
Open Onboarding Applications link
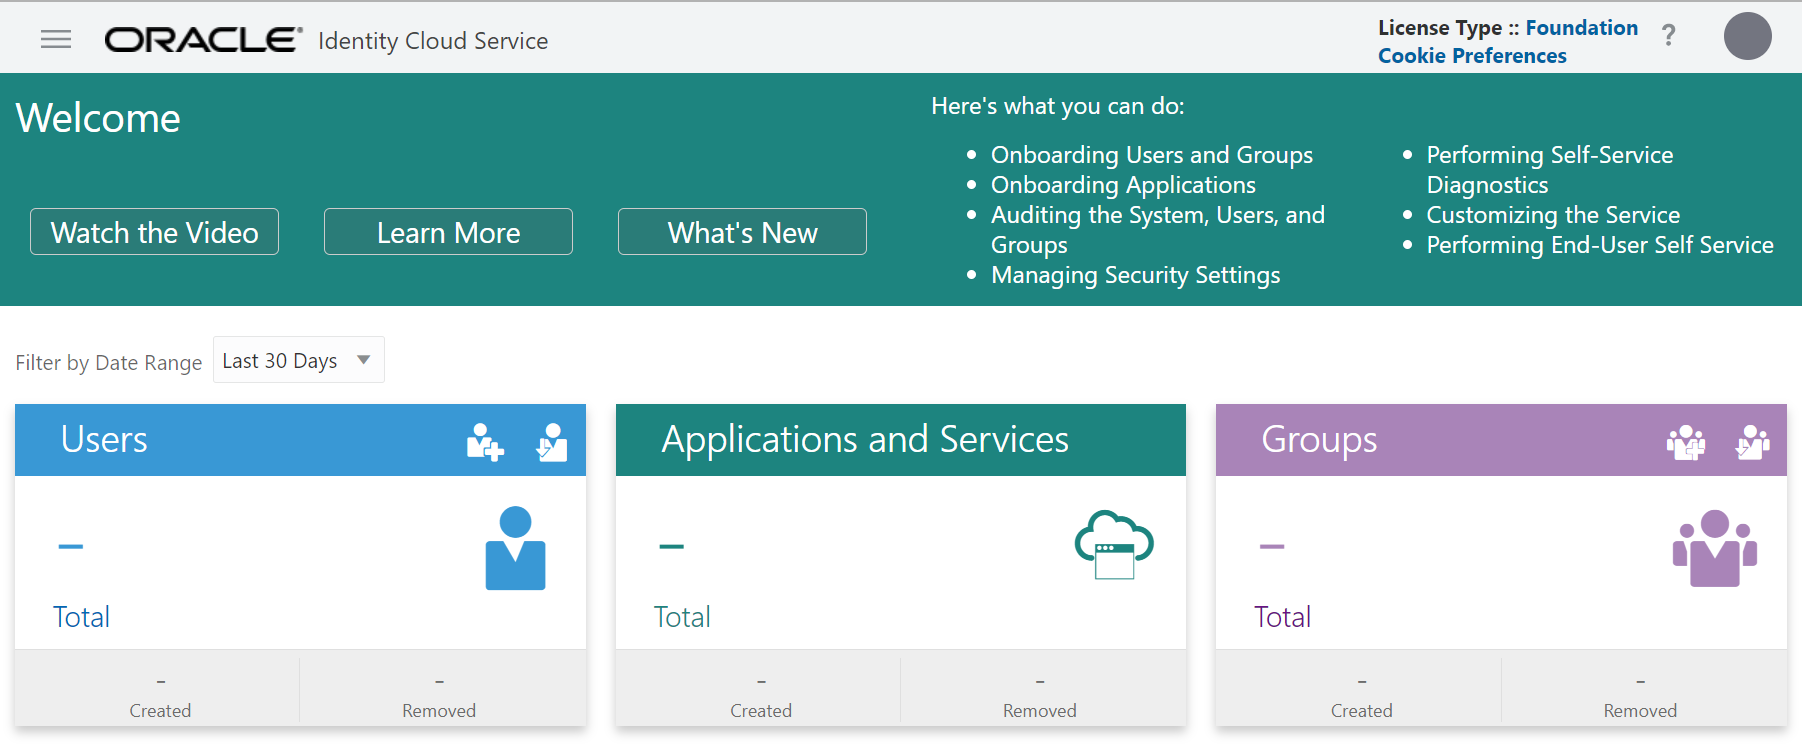pyautogui.click(x=1123, y=185)
